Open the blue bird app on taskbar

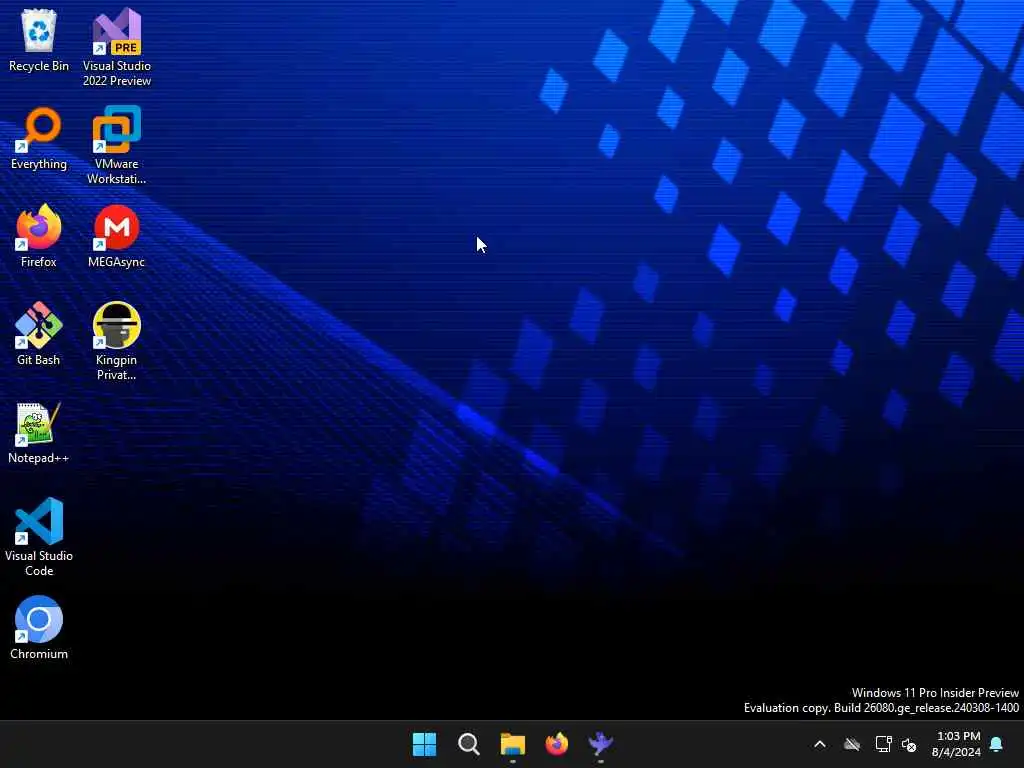pyautogui.click(x=601, y=744)
